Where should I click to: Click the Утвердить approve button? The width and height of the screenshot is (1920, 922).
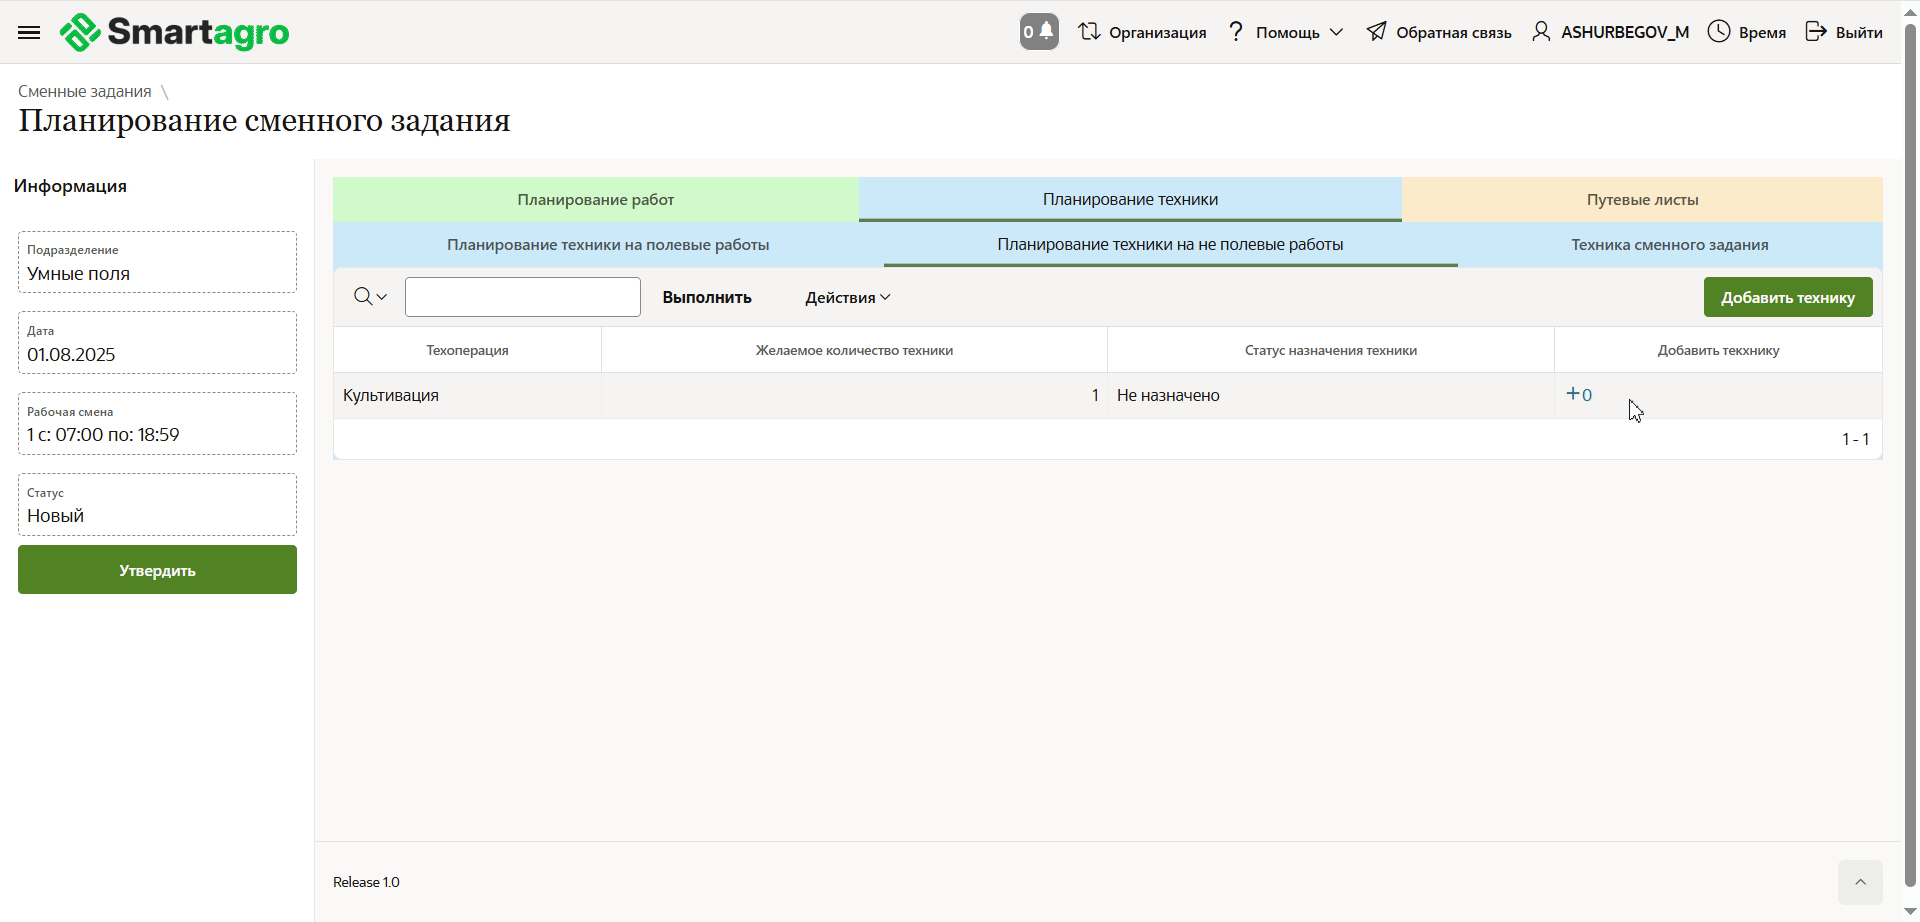point(157,570)
